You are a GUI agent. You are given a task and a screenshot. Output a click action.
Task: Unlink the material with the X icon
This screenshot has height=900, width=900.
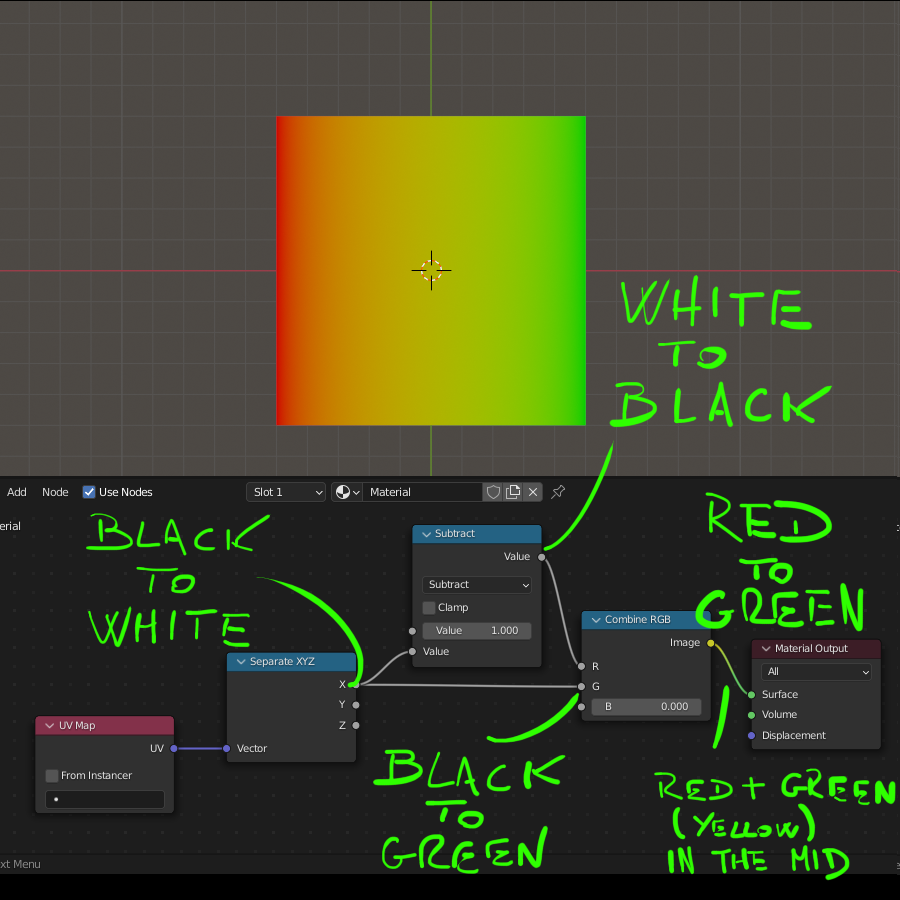[x=533, y=492]
